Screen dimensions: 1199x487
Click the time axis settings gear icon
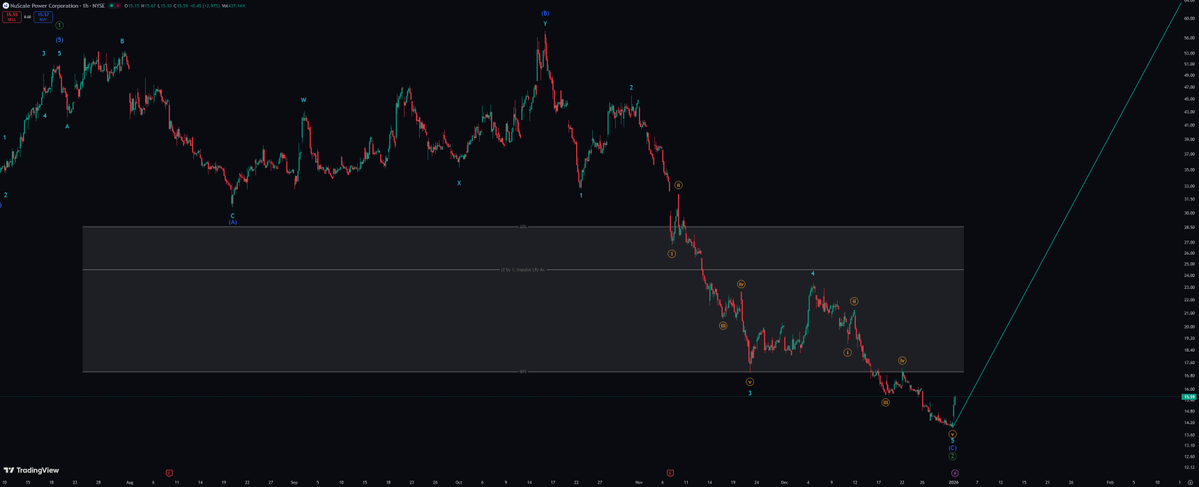click(x=1189, y=483)
